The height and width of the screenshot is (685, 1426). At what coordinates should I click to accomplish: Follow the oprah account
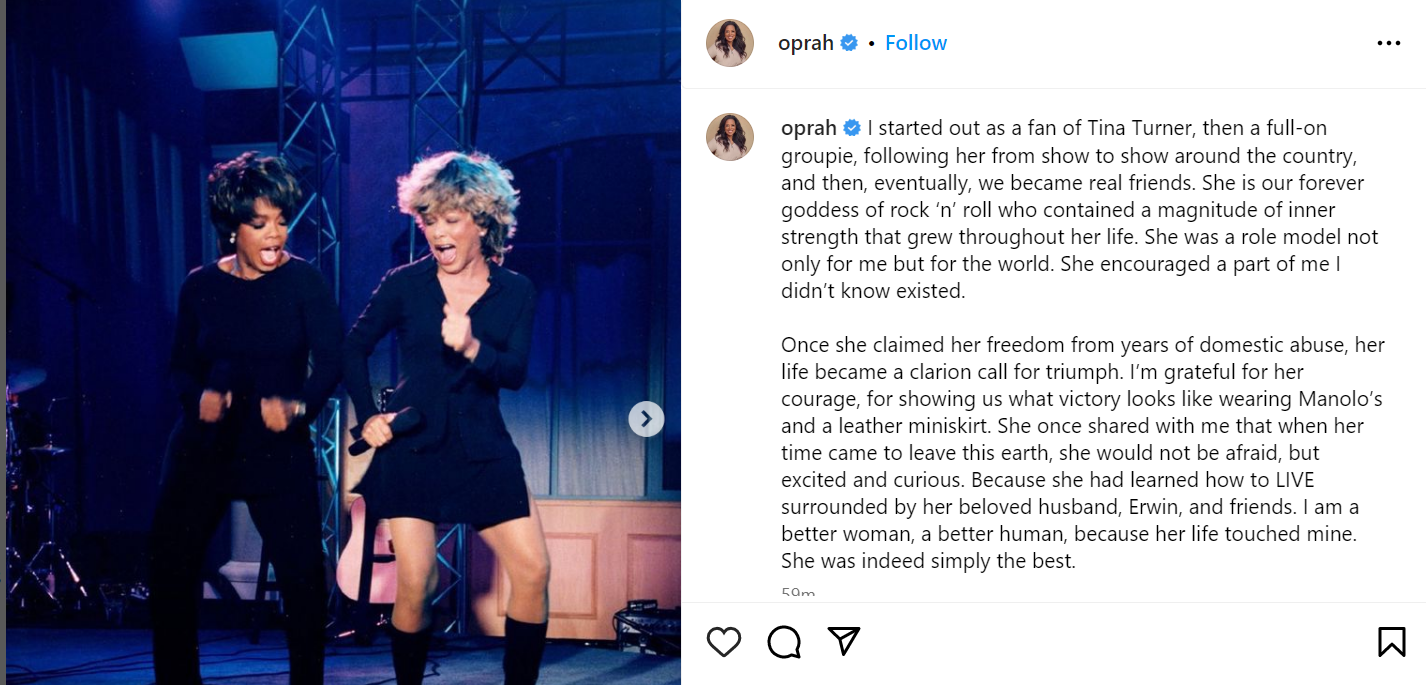point(915,43)
